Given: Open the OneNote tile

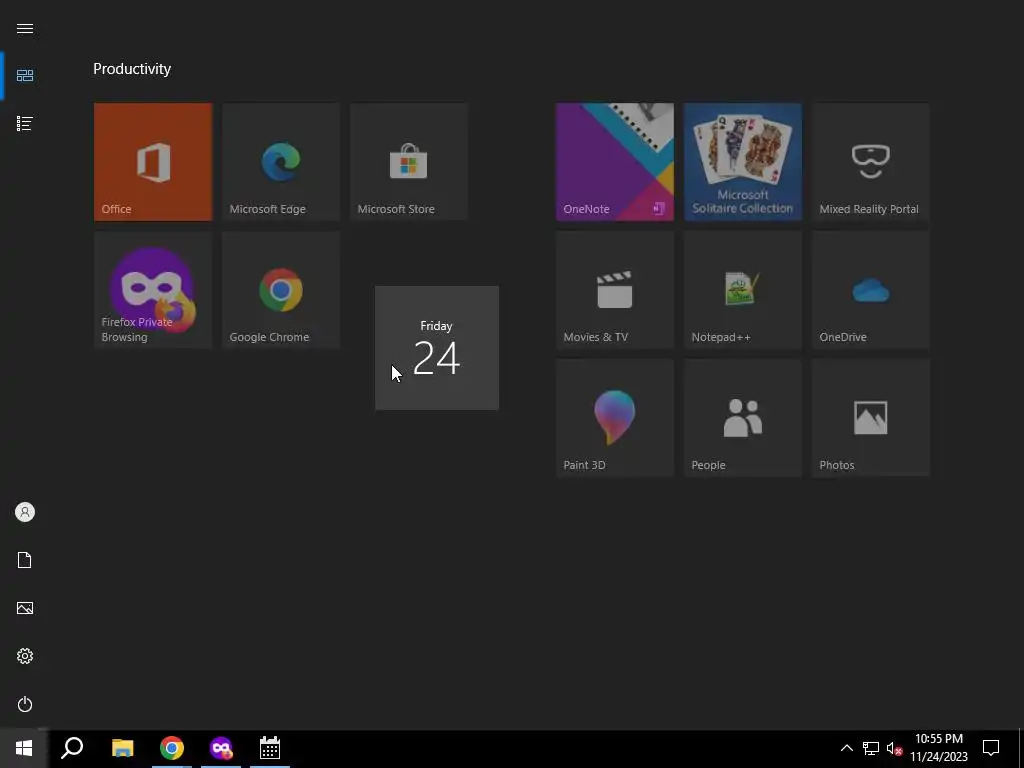Looking at the screenshot, I should pyautogui.click(x=615, y=161).
